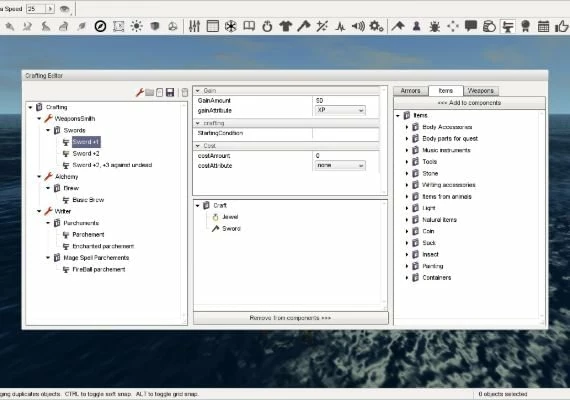Screen dimensions: 570x400
Task: Click the pie chart icon in toolbar
Action: tap(173, 26)
